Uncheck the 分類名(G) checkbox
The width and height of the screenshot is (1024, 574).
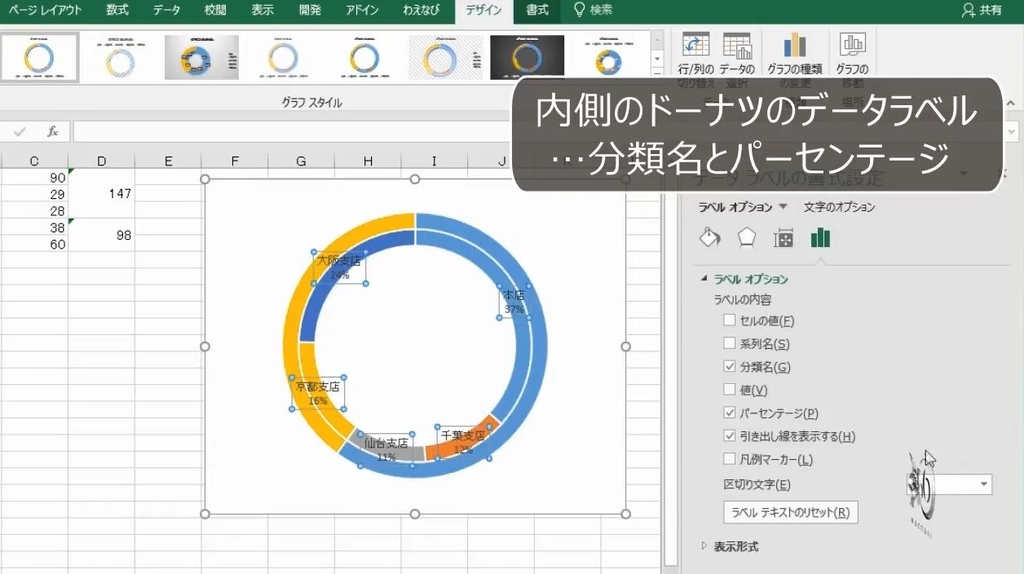coord(729,366)
